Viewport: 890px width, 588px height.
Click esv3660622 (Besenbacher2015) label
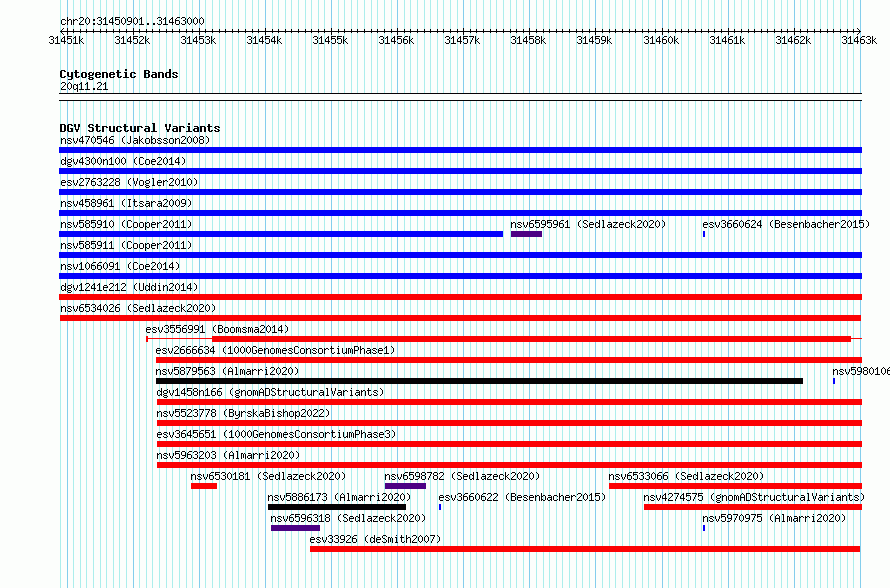tap(523, 497)
